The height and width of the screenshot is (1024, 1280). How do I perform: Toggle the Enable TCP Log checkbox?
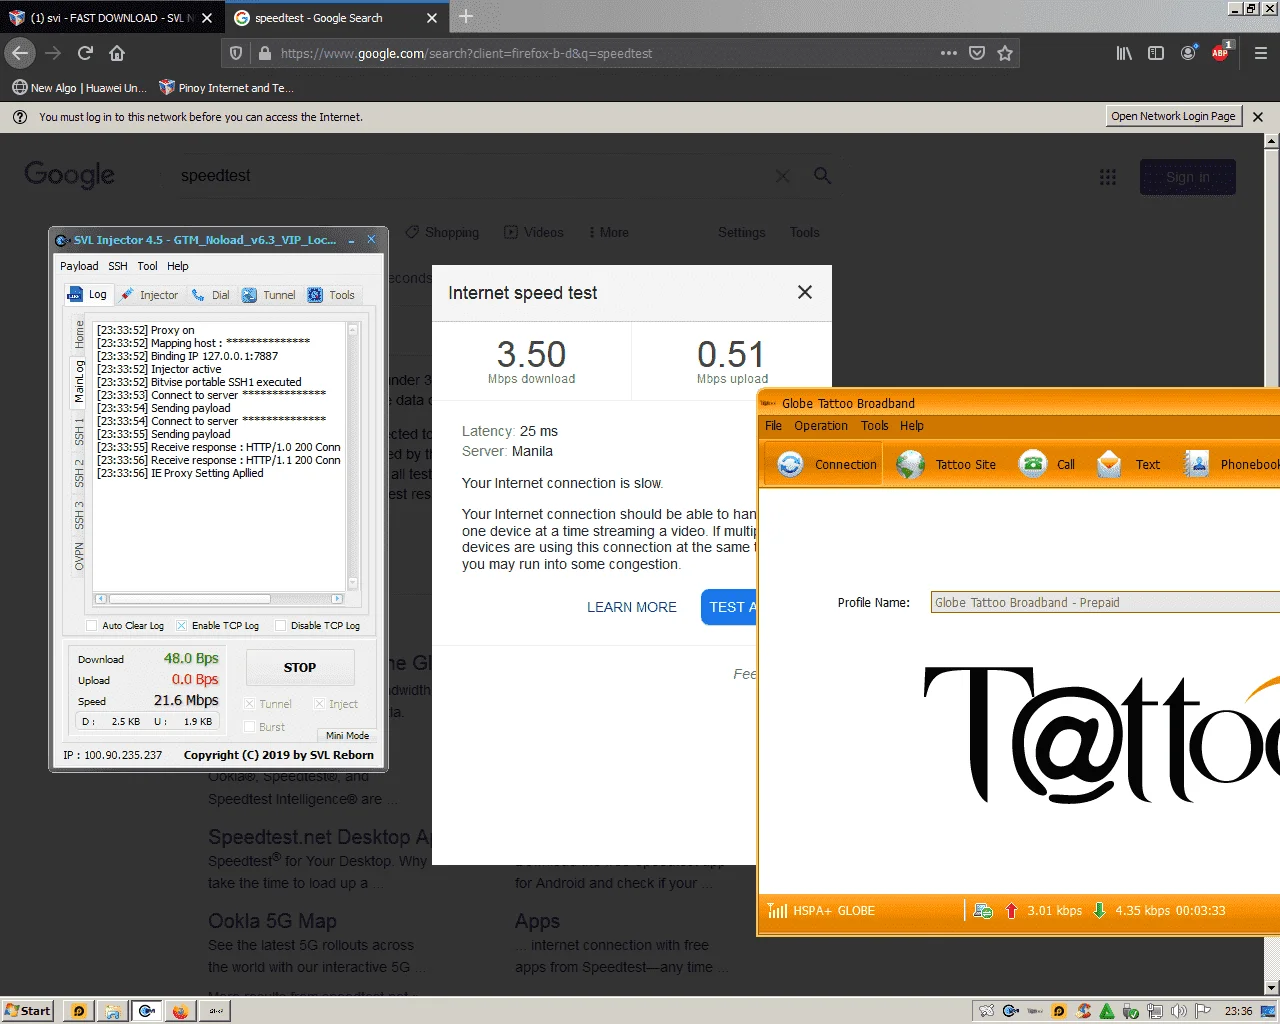(x=181, y=626)
